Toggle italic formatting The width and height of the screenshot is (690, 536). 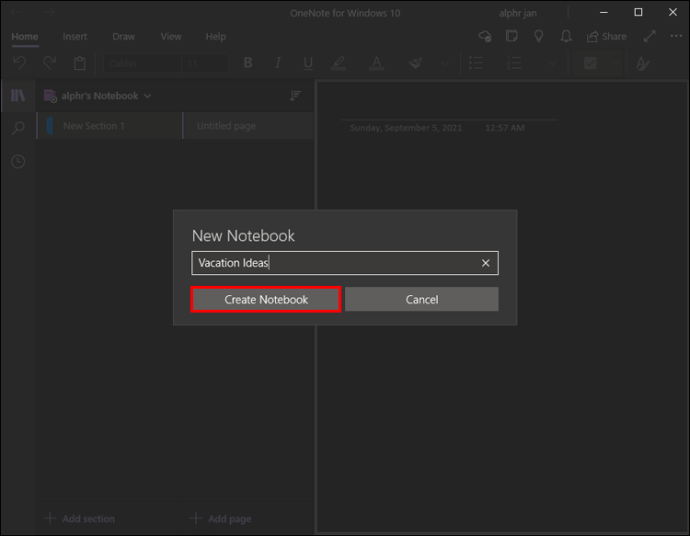(278, 63)
